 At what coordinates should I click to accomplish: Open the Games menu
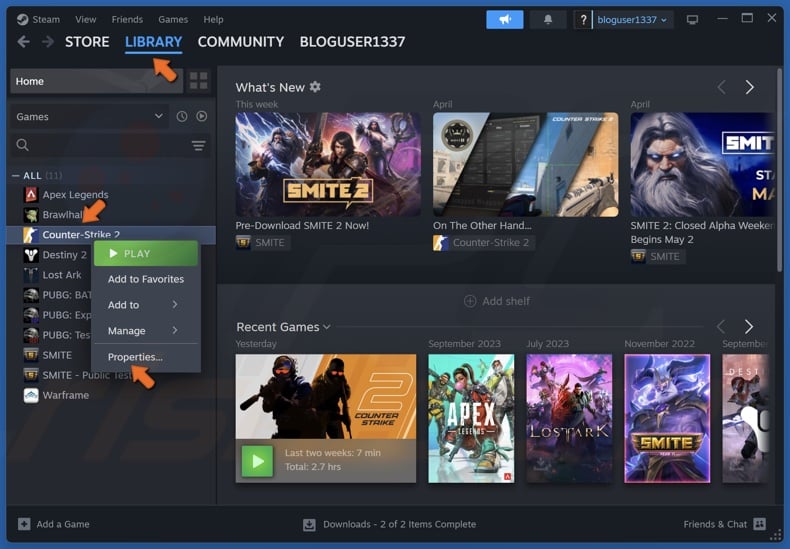[173, 20]
